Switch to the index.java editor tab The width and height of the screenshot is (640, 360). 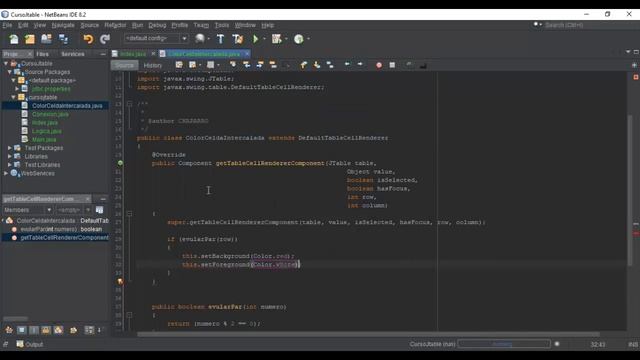click(133, 54)
